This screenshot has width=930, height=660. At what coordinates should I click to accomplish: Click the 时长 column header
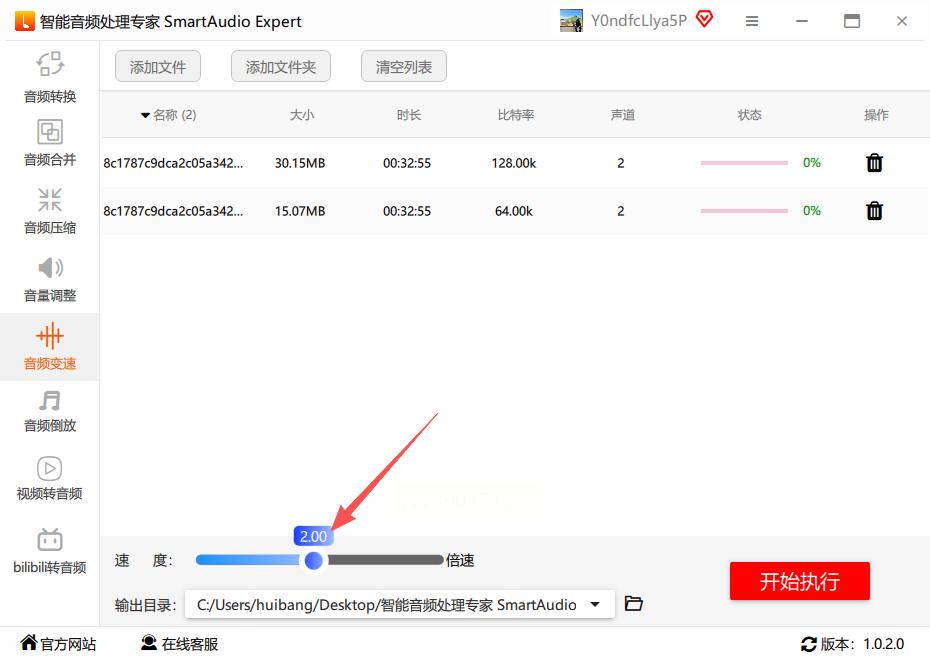click(409, 115)
